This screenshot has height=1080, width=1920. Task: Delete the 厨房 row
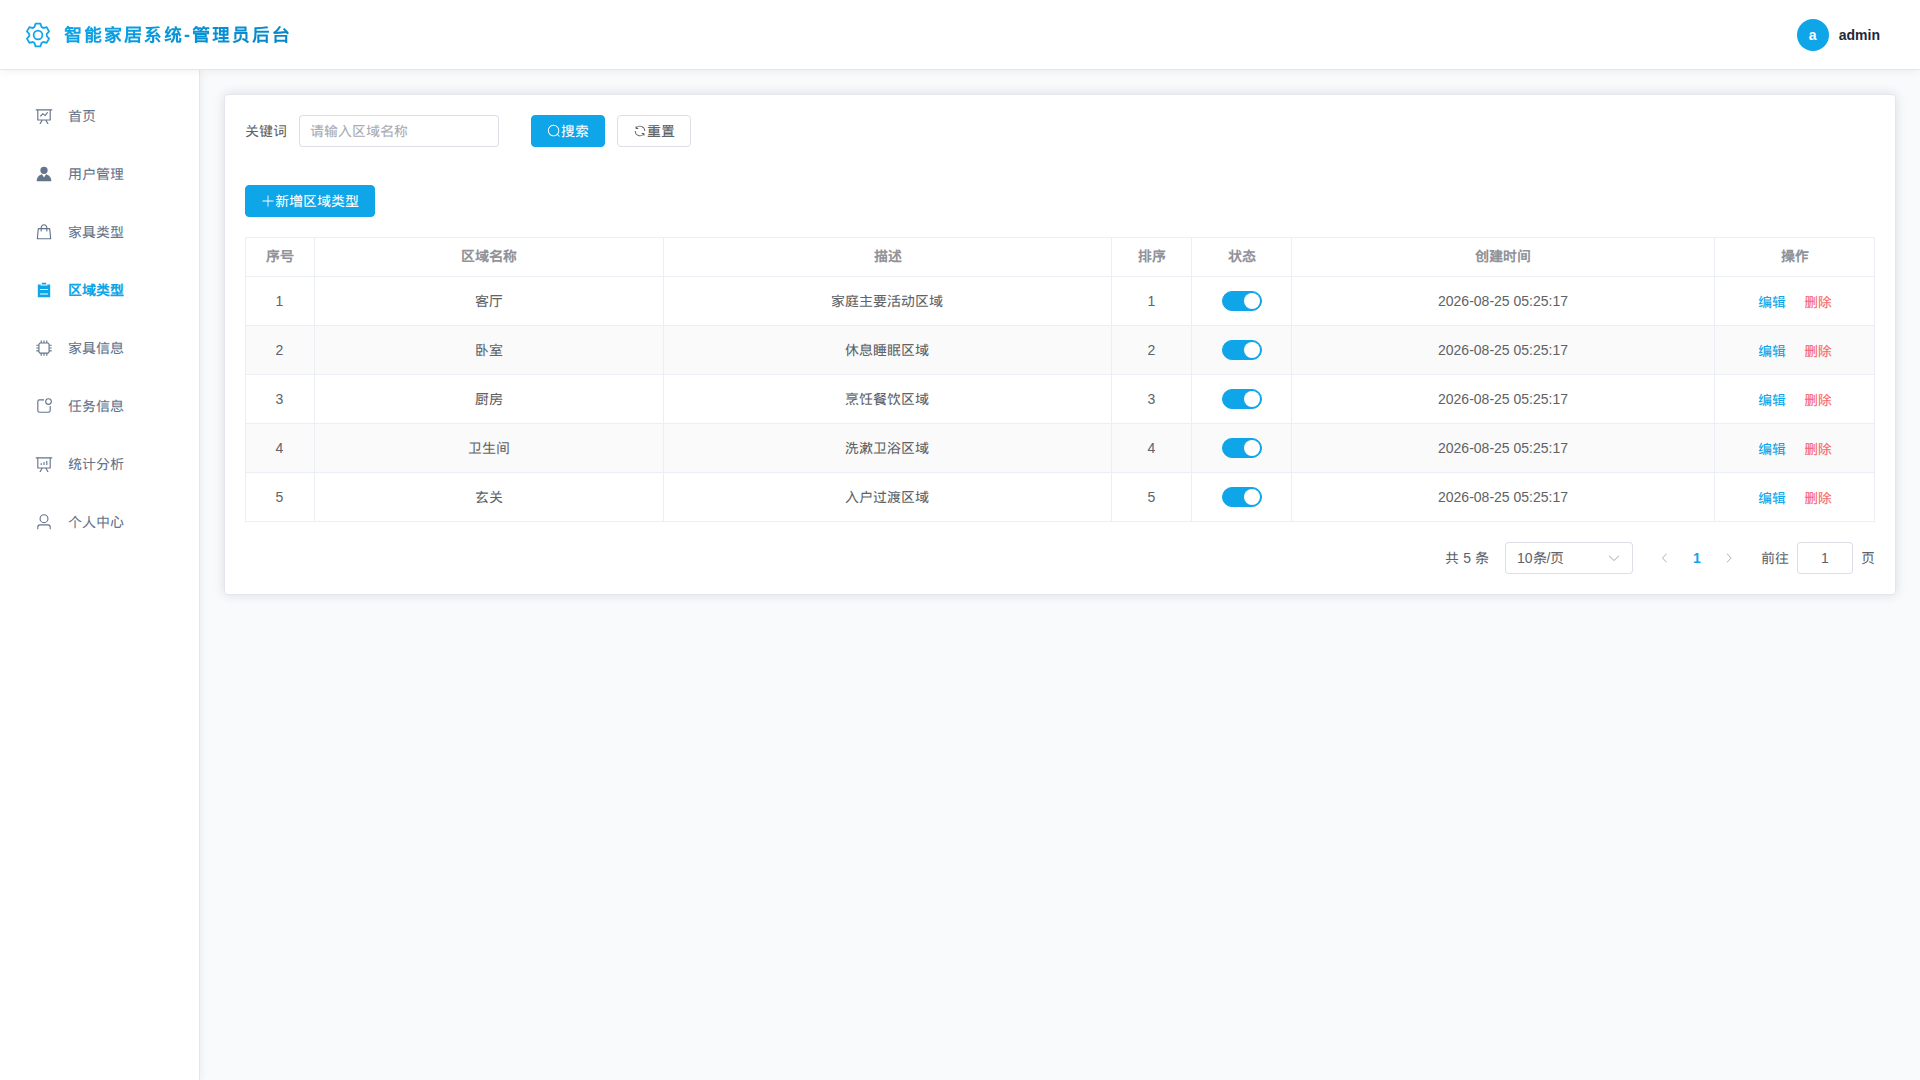tap(1818, 400)
